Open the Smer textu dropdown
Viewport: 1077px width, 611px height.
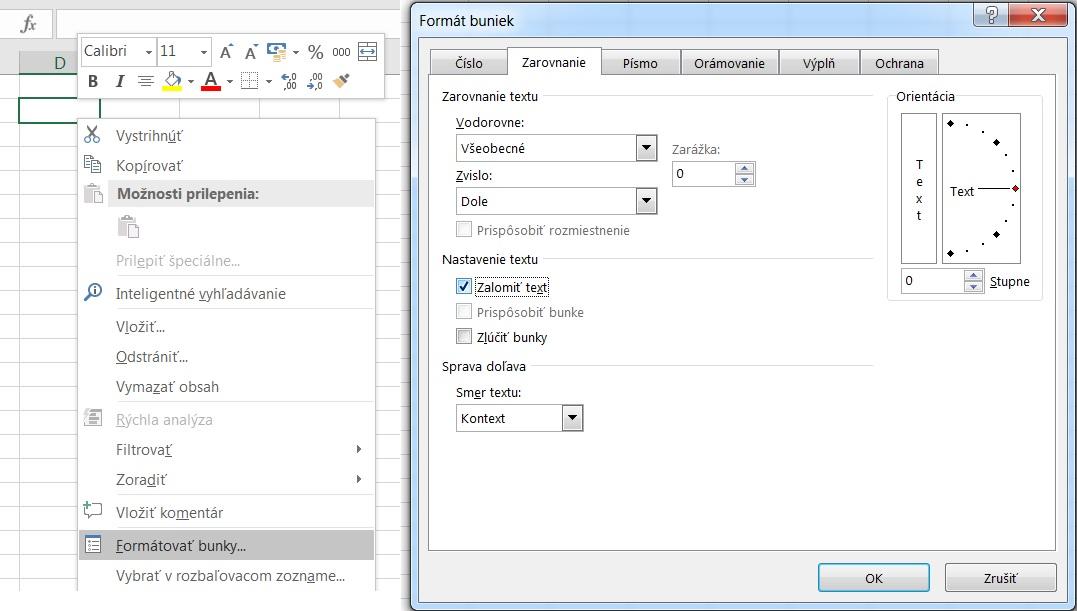[x=572, y=419]
